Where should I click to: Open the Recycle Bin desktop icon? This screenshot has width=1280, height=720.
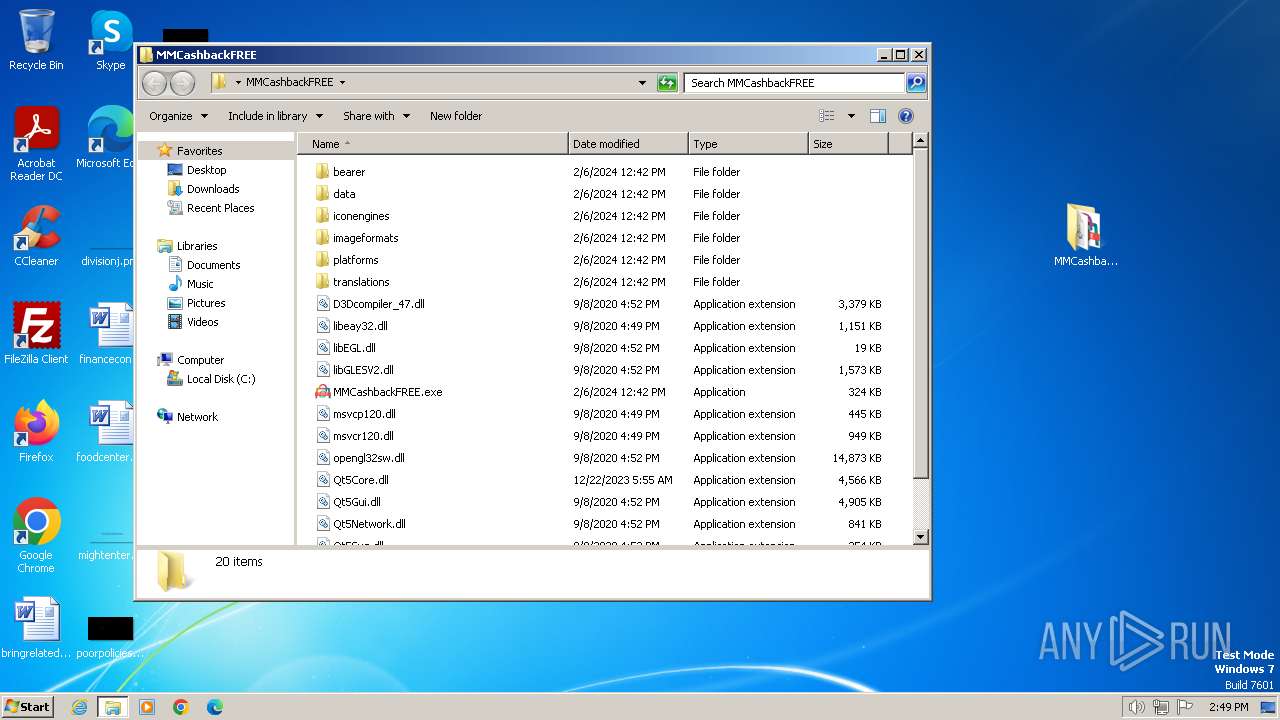pos(36,40)
